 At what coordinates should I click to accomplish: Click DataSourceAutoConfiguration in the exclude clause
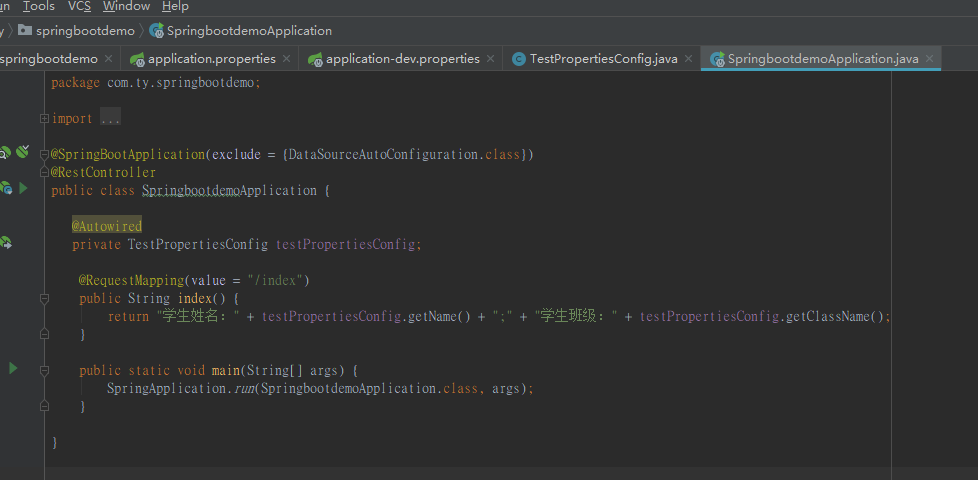pyautogui.click(x=385, y=155)
